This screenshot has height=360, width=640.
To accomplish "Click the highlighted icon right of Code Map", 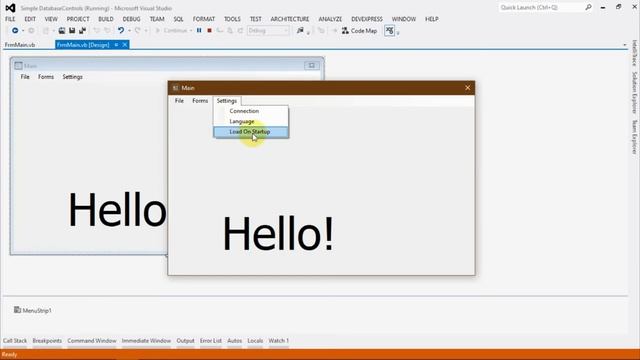I will [x=389, y=31].
